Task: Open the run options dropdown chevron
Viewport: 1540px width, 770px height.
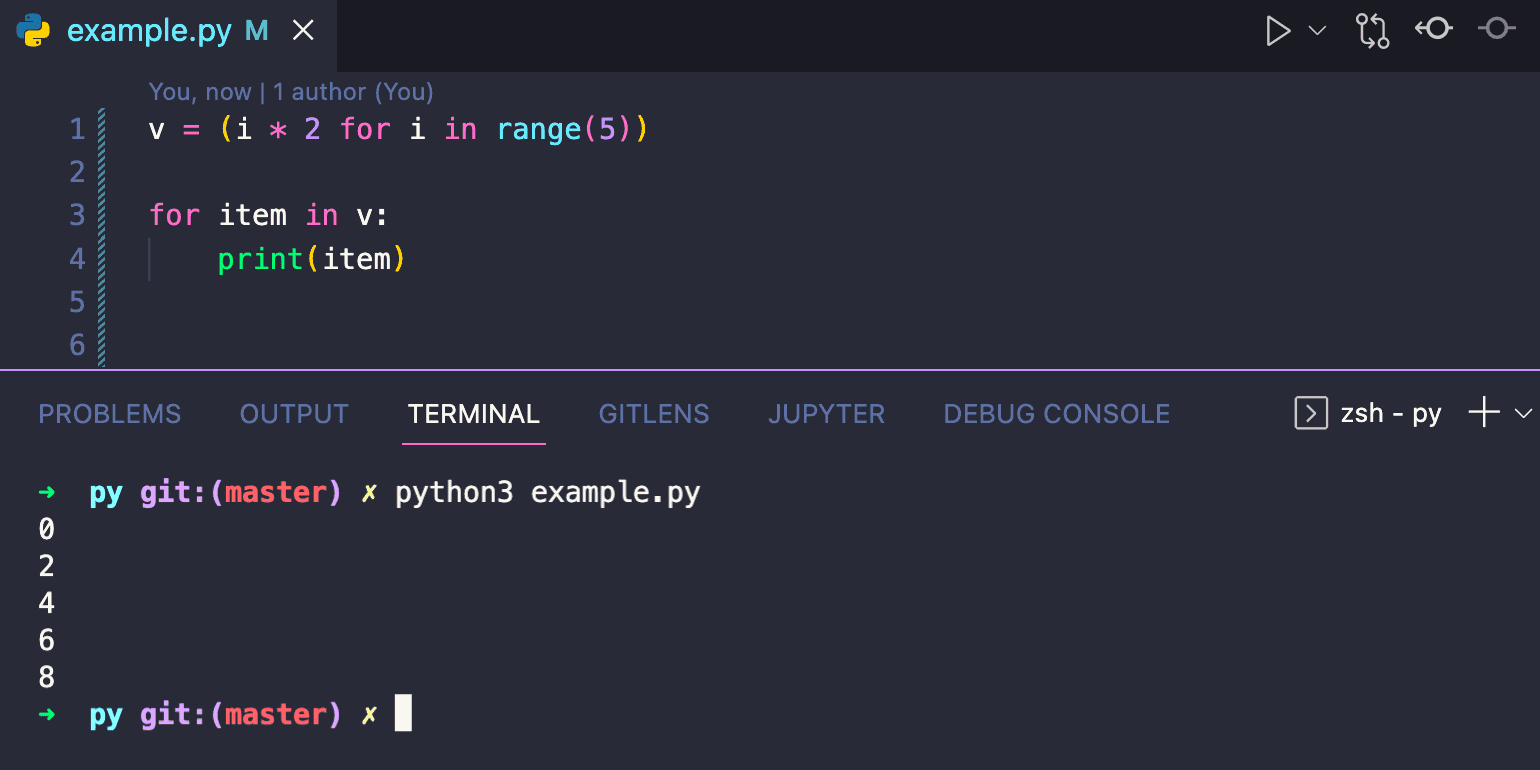Action: coord(1317,31)
